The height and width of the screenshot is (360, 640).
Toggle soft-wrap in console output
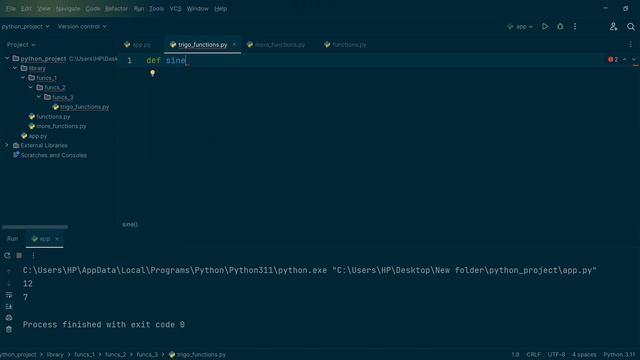[x=9, y=295]
